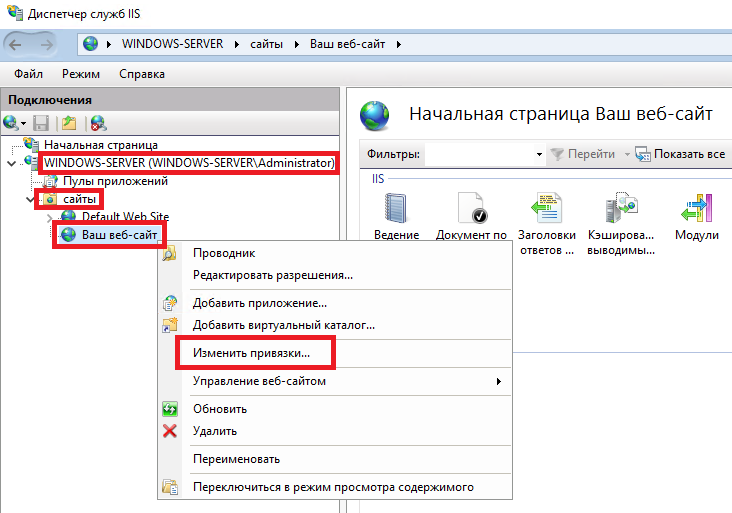
Task: Click the virtual directory folder icon in menu
Action: point(170,325)
